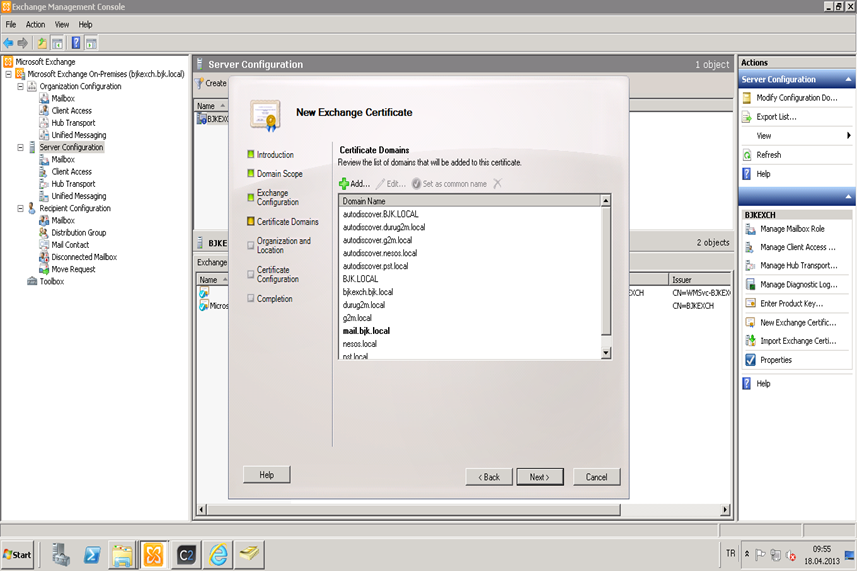Collapse the Microsoft Exchange On-Premises node
Screen dimensions: 857x571
8,74
